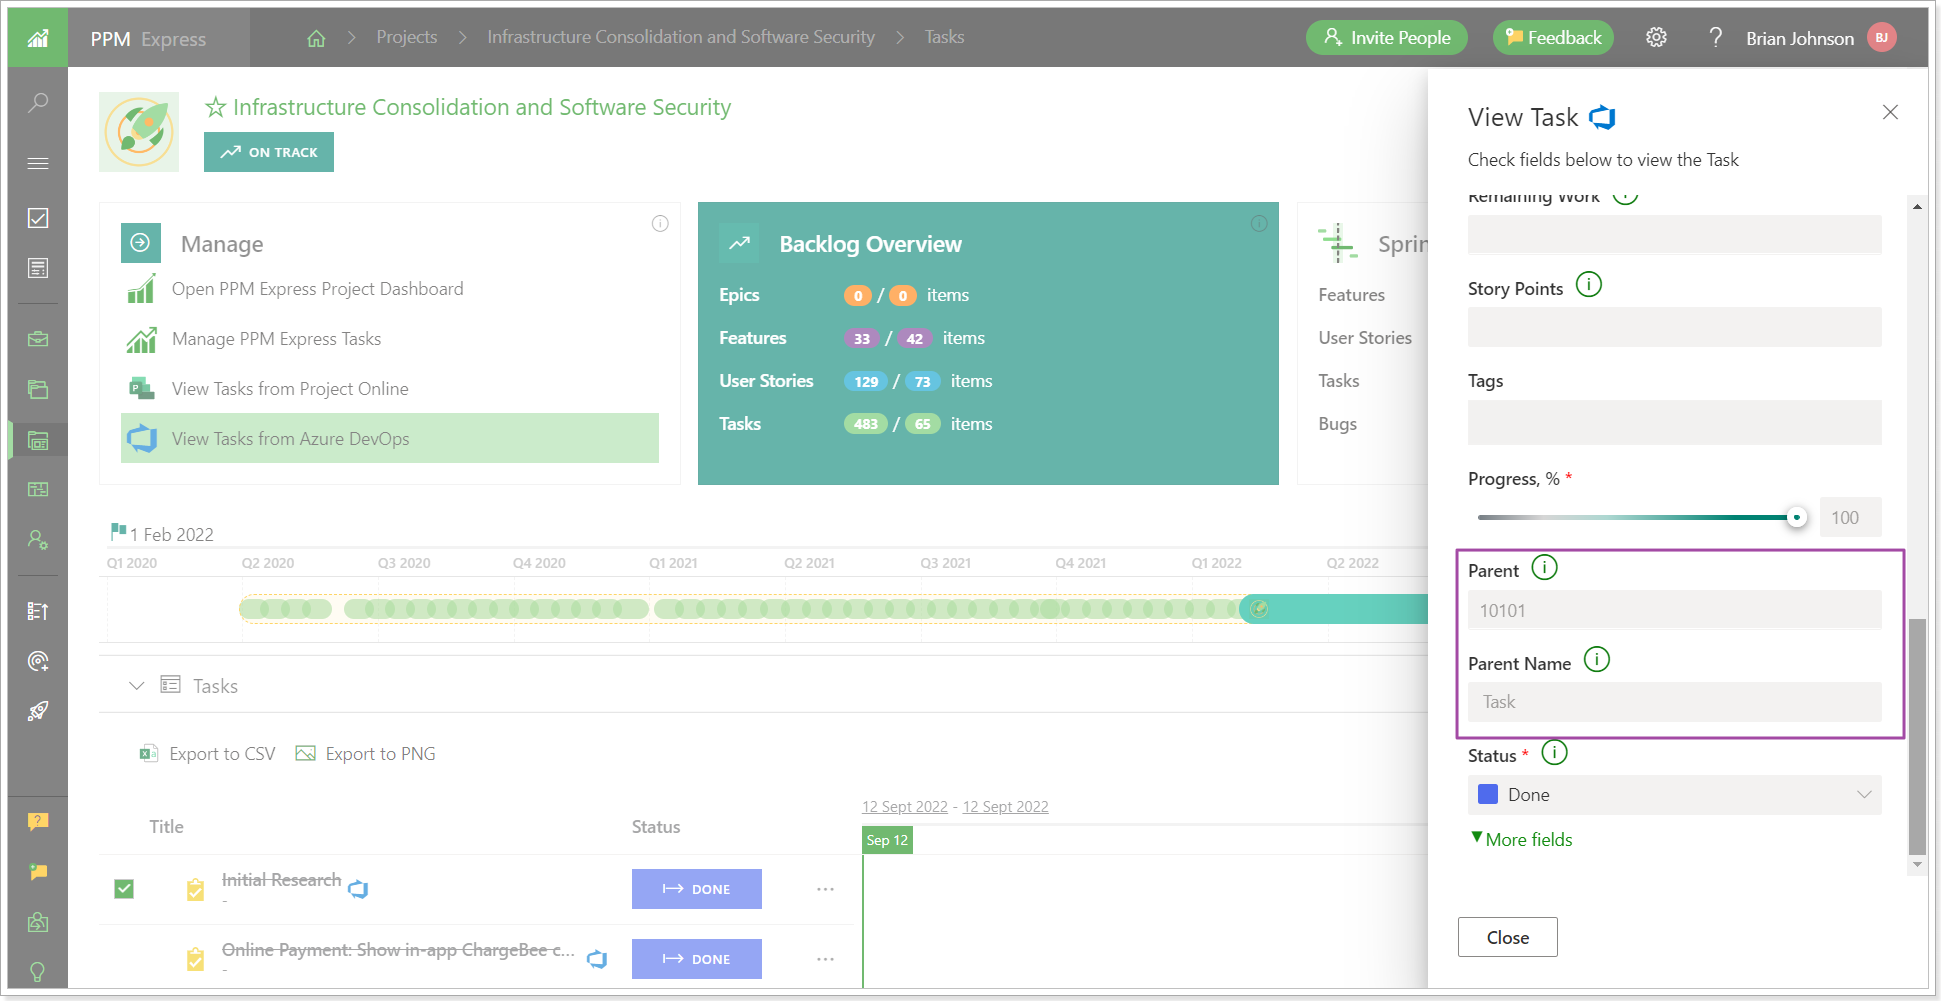The height and width of the screenshot is (1001, 1941).
Task: Click Features 33 count badge
Action: pos(861,338)
